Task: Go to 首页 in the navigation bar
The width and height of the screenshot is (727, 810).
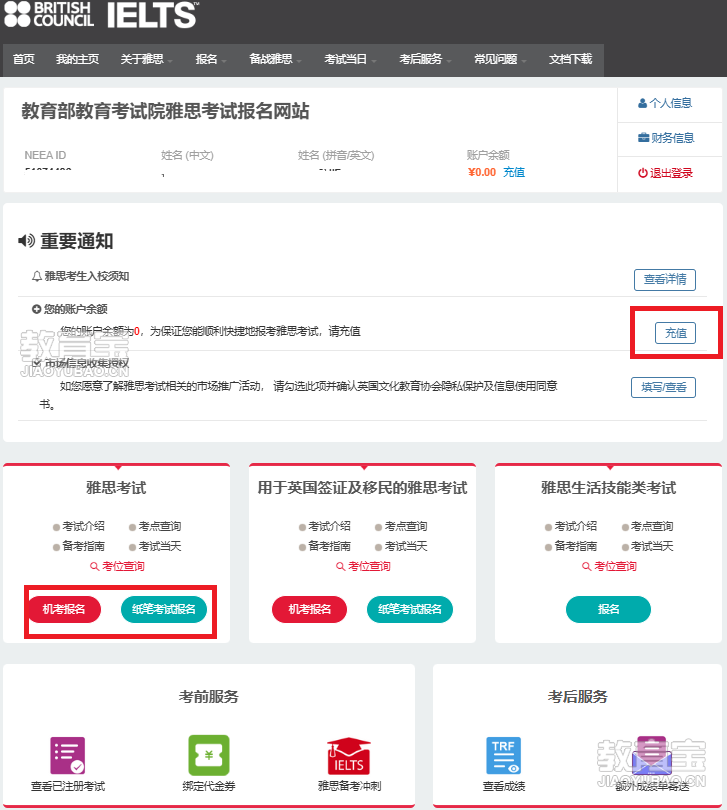Action: (24, 59)
